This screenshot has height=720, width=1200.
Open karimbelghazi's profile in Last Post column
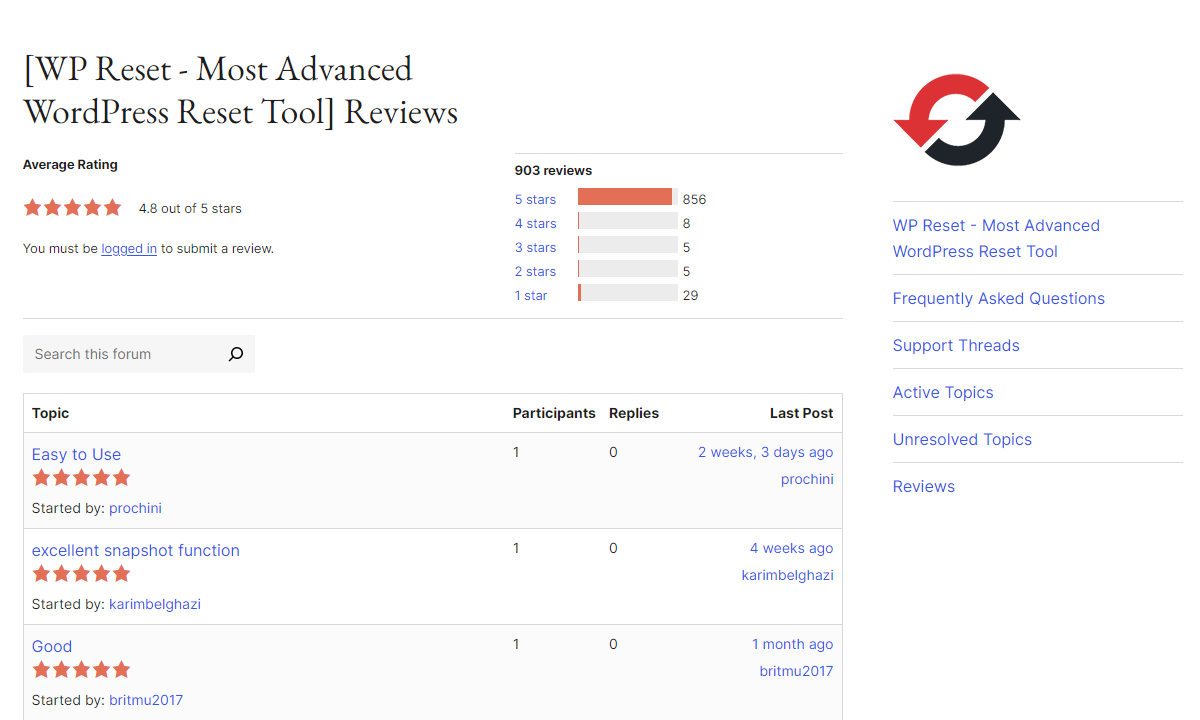point(787,575)
